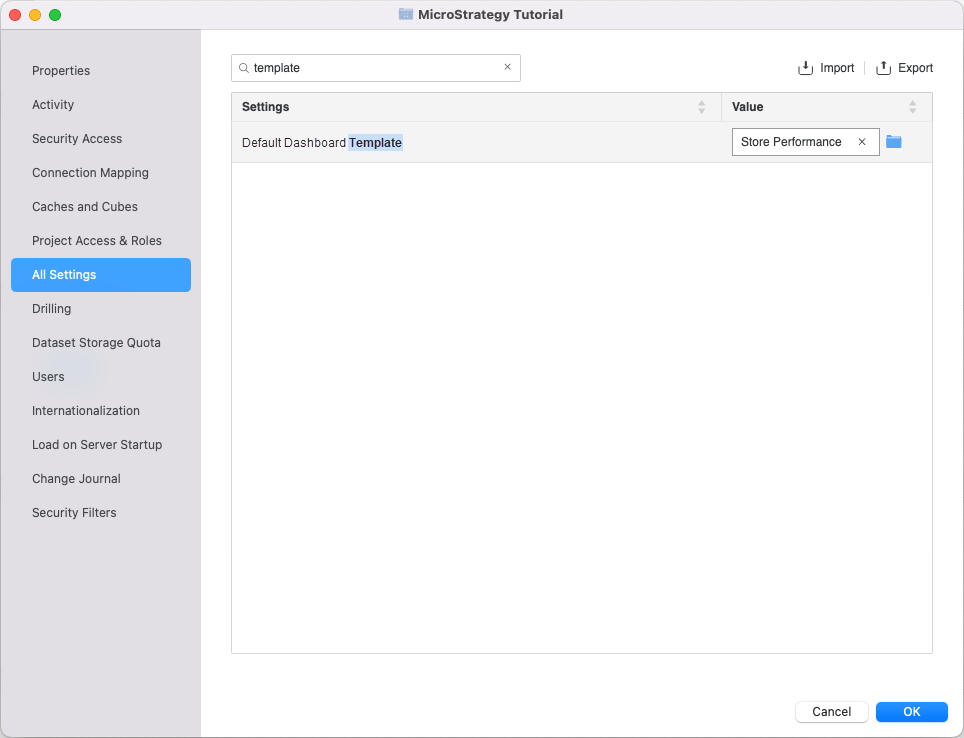Clear the template search text
Viewport: 964px width, 738px height.
click(x=507, y=67)
